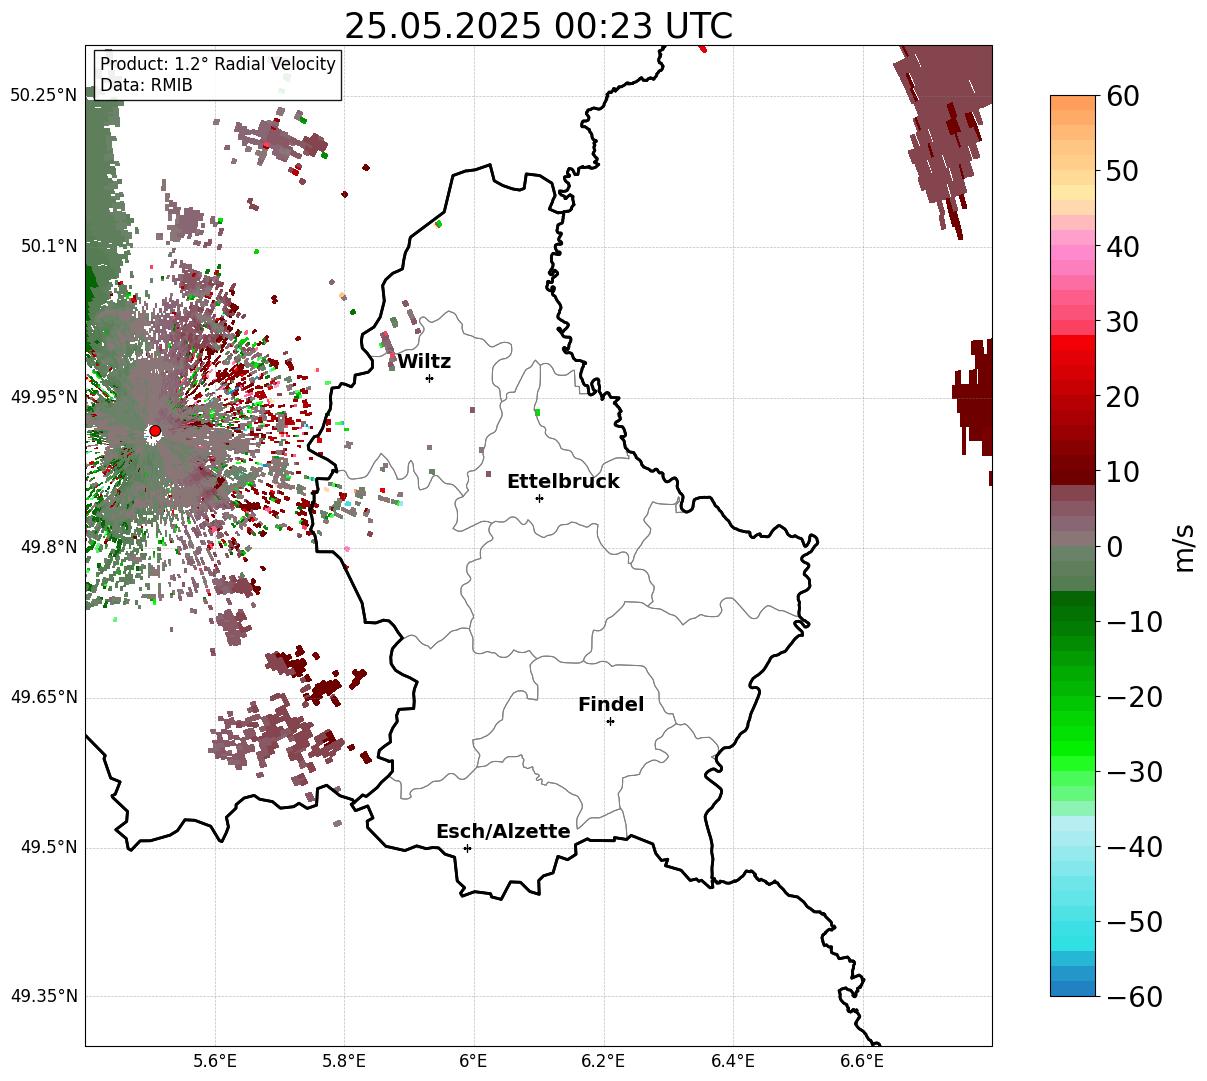Click the 'Wiltz' city label

click(424, 362)
